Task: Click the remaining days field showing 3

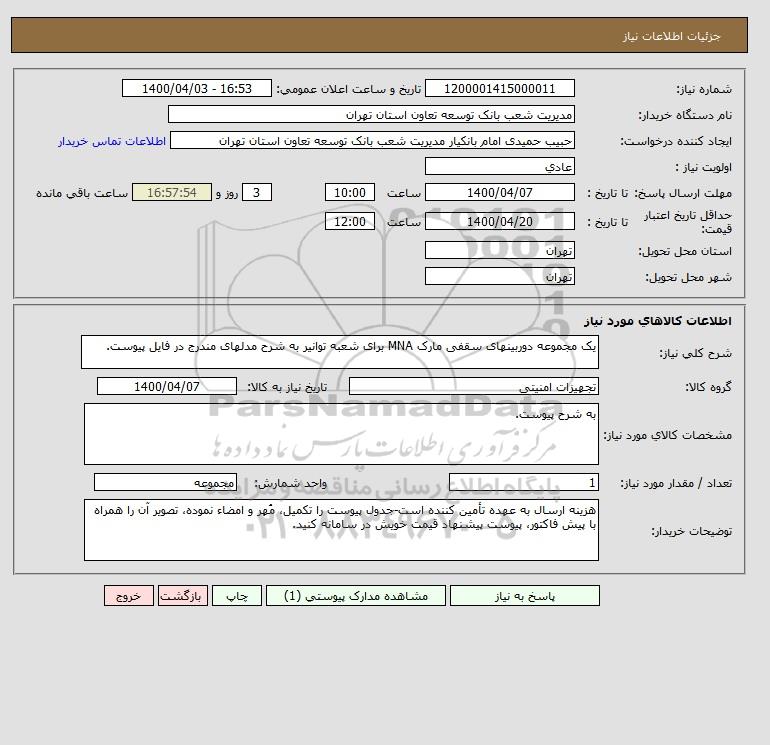Action: 256,193
